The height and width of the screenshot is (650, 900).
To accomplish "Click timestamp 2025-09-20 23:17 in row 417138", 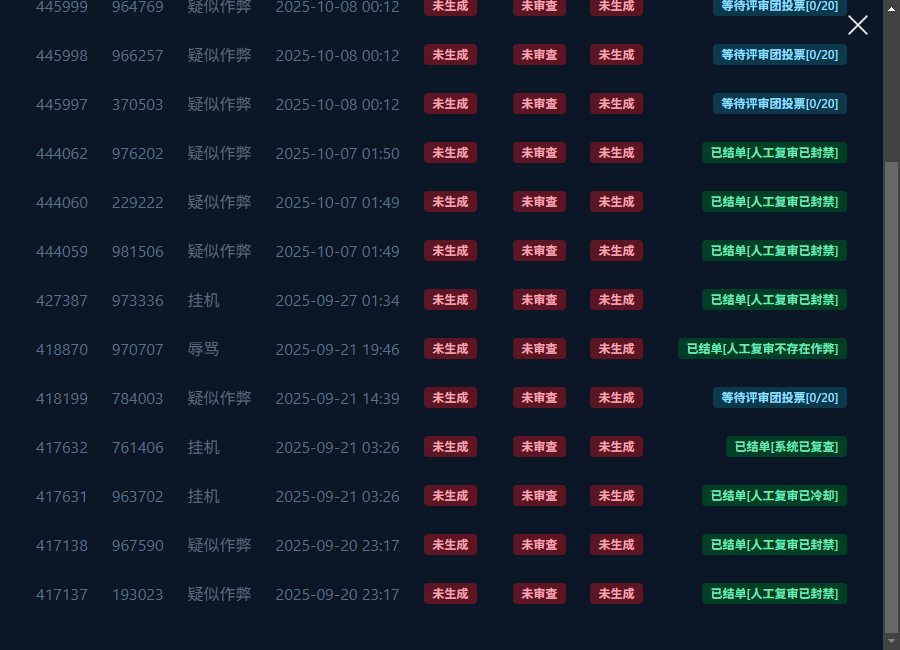I will point(338,545).
